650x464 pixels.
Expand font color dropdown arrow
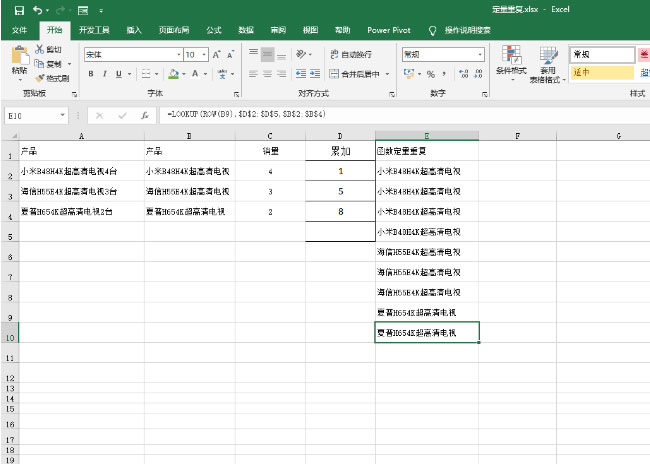(205, 74)
